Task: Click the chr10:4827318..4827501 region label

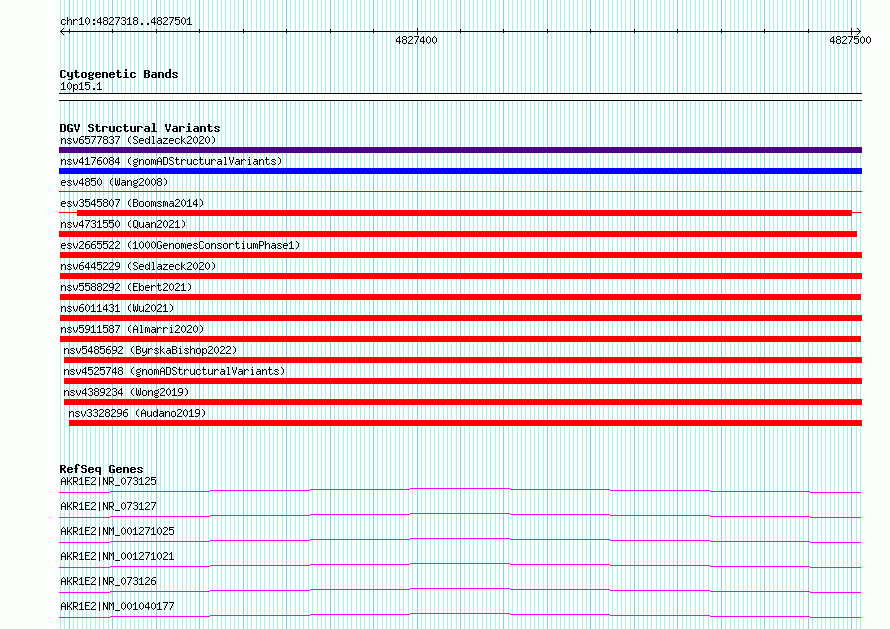Action: (x=126, y=22)
